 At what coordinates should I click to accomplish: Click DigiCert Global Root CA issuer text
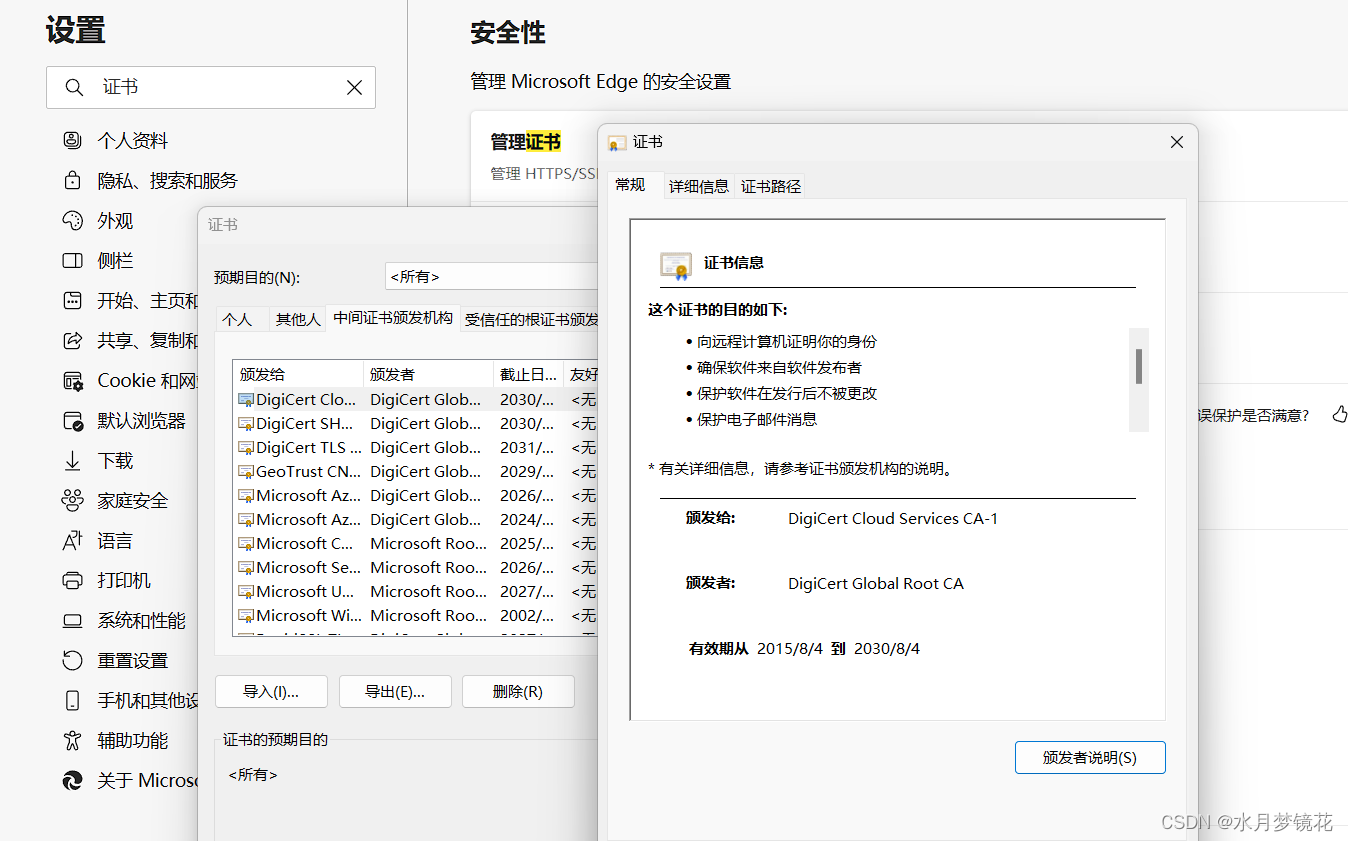coord(876,583)
